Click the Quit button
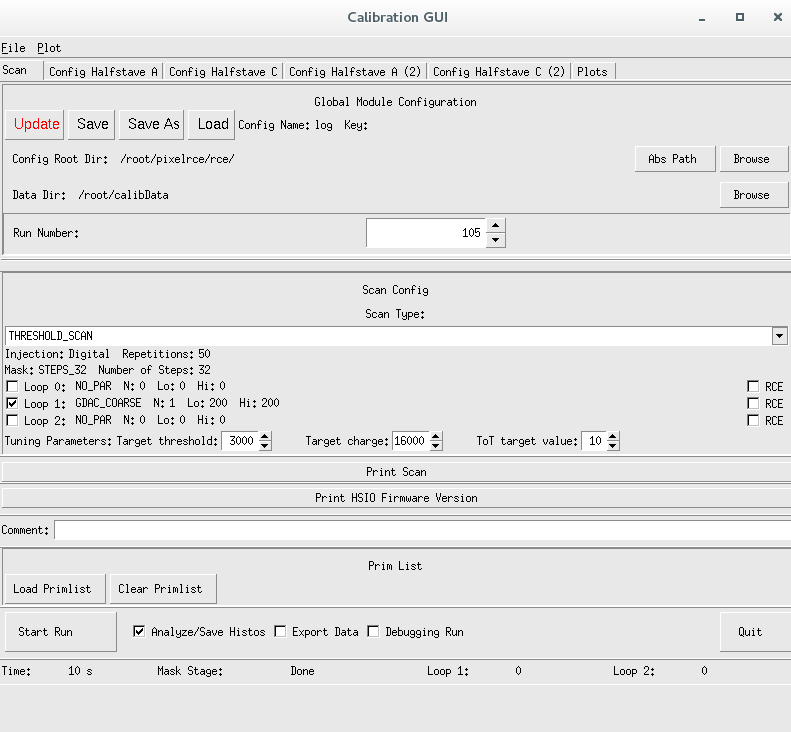The width and height of the screenshot is (791, 732). click(754, 632)
